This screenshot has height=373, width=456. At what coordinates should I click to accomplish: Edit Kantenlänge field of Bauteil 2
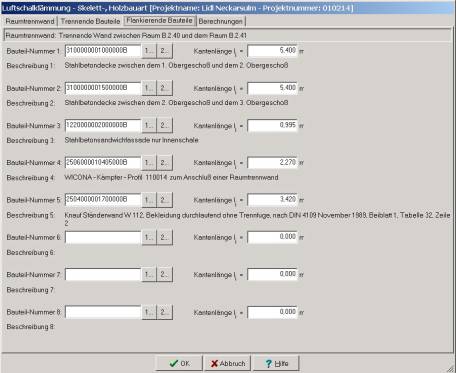click(x=272, y=88)
